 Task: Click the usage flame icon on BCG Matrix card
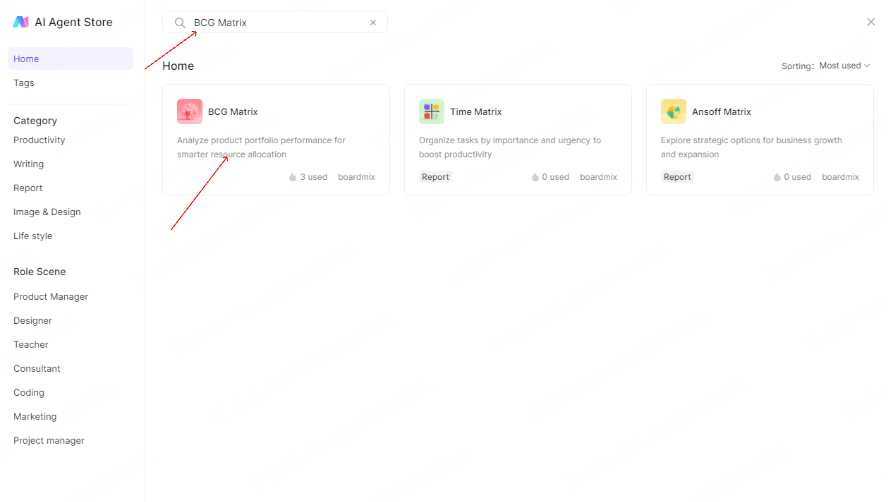point(293,177)
